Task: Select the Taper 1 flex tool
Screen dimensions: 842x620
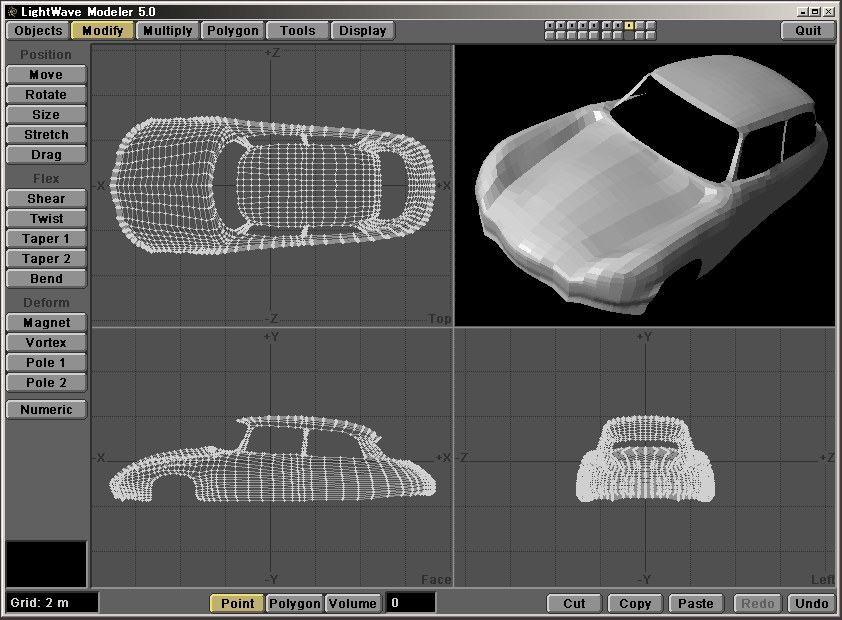Action: [x=46, y=239]
